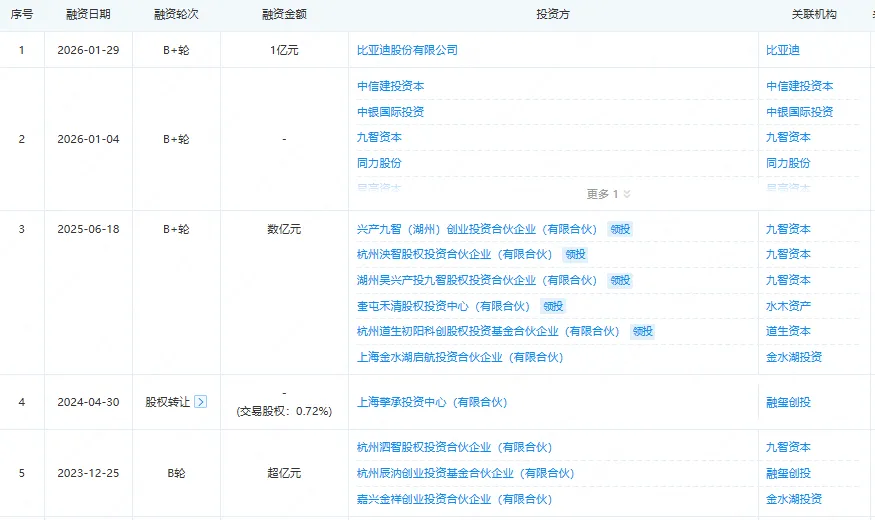
Task: Select the 1亿元 amount cell
Action: pyautogui.click(x=284, y=50)
